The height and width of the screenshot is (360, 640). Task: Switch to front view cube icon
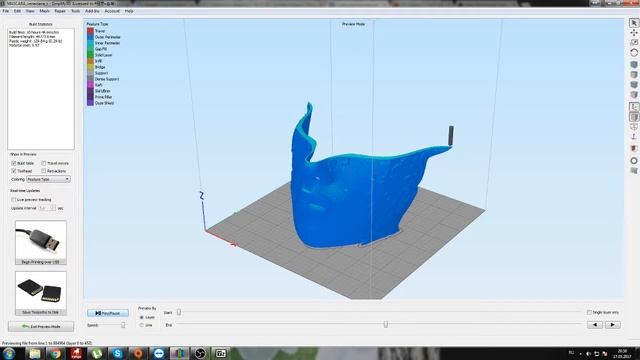click(634, 85)
